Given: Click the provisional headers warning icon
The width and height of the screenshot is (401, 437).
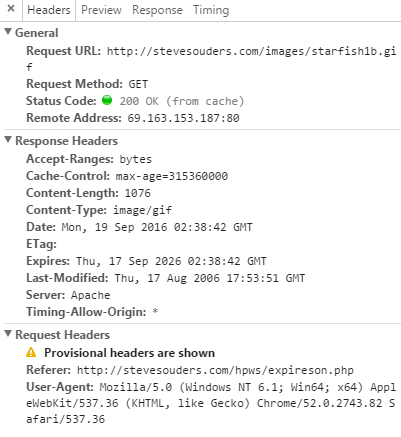Looking at the screenshot, I should click(x=31, y=352).
